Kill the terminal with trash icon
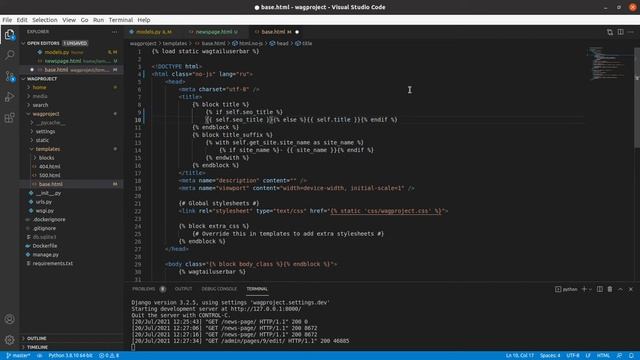640x360 pixels. [610, 289]
